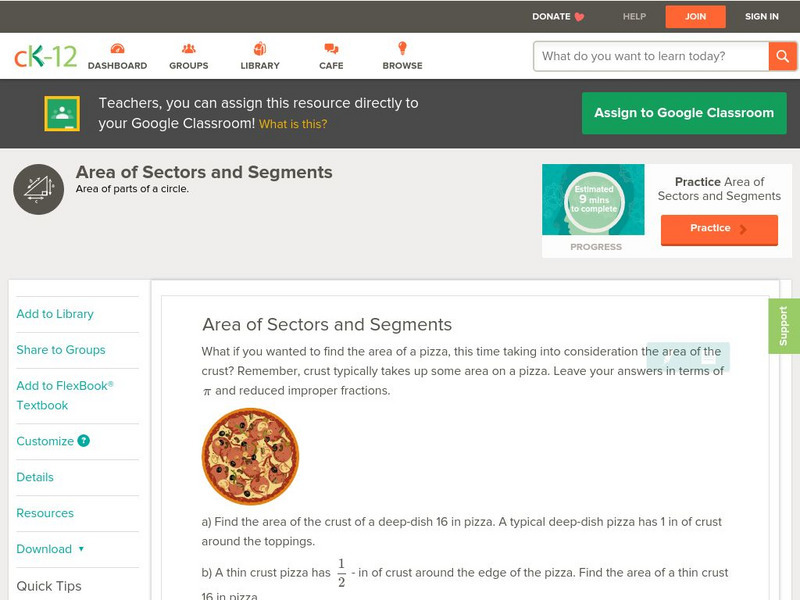Click the estimated time progress circle
800x600 pixels.
594,200
